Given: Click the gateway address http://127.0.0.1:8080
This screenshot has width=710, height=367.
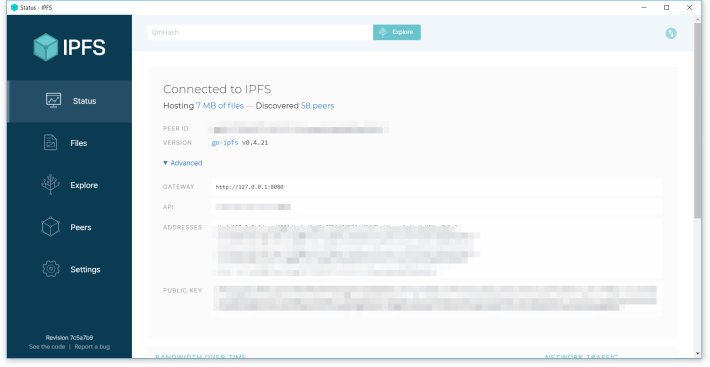Looking at the screenshot, I should [x=249, y=186].
